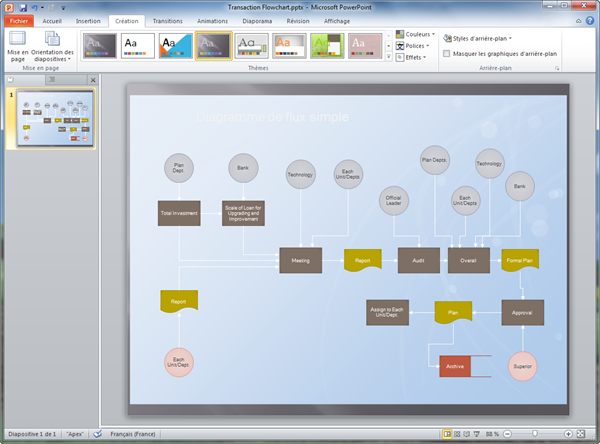Select the Total Investment box
Screen dimensions: 600x444
179,213
